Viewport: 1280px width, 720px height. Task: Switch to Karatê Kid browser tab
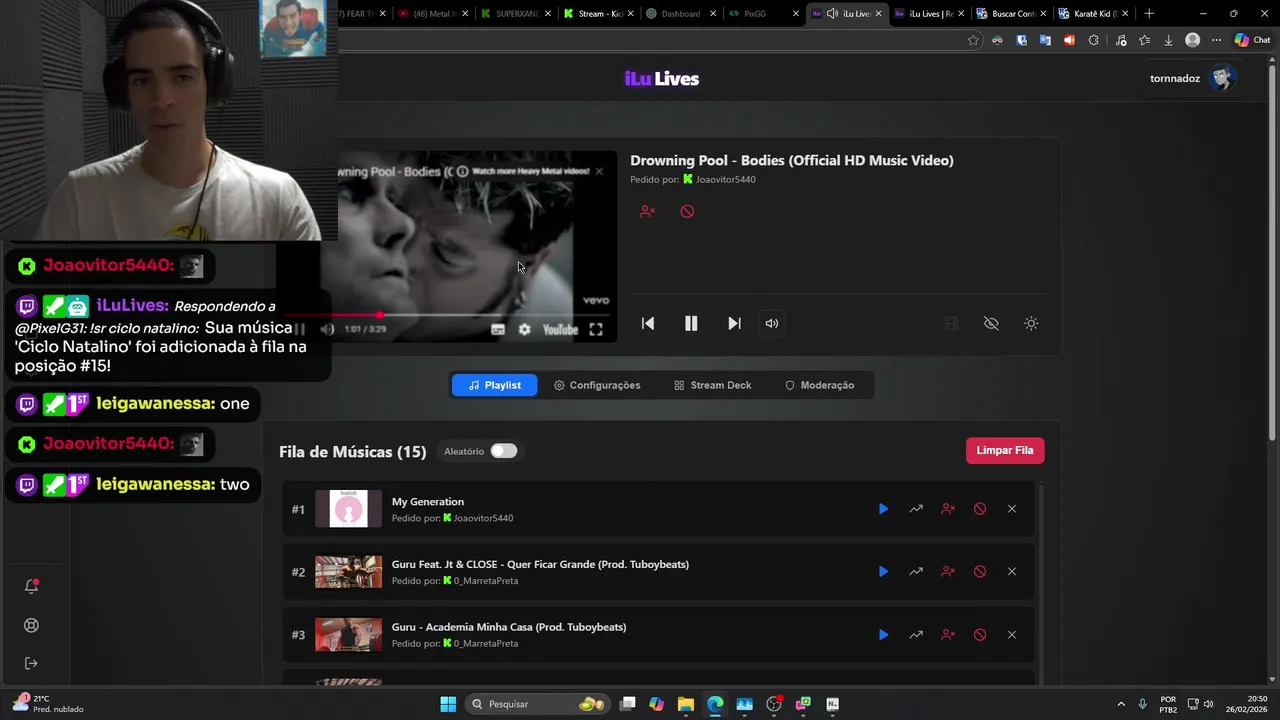point(1095,14)
